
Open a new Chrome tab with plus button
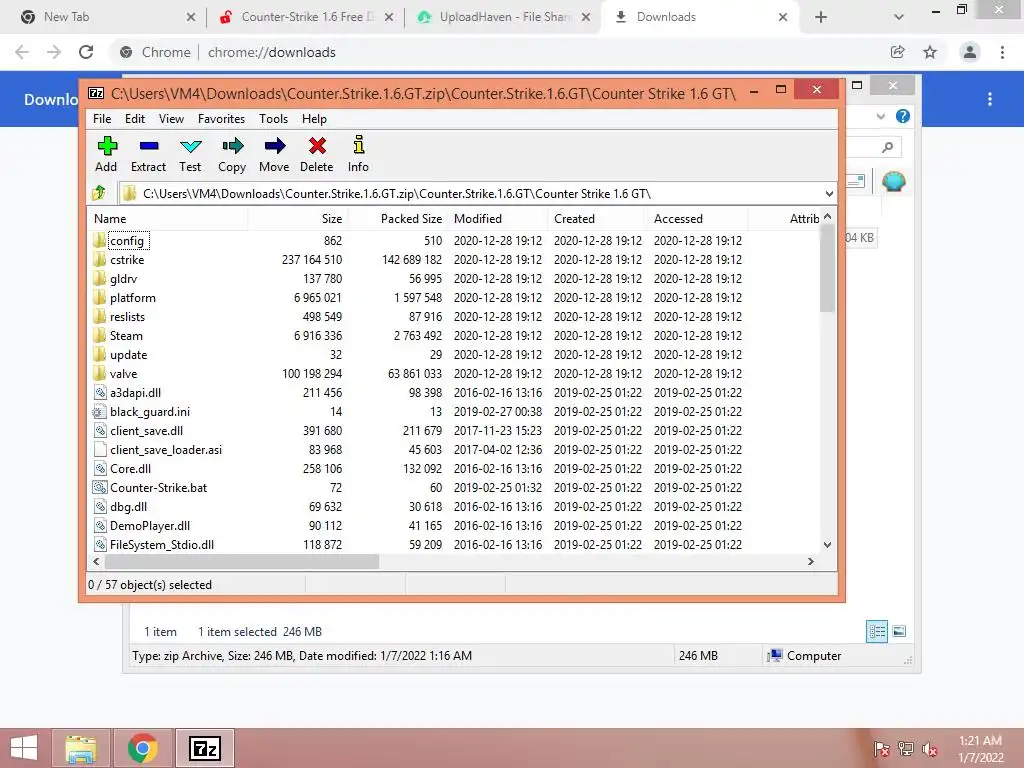click(821, 17)
